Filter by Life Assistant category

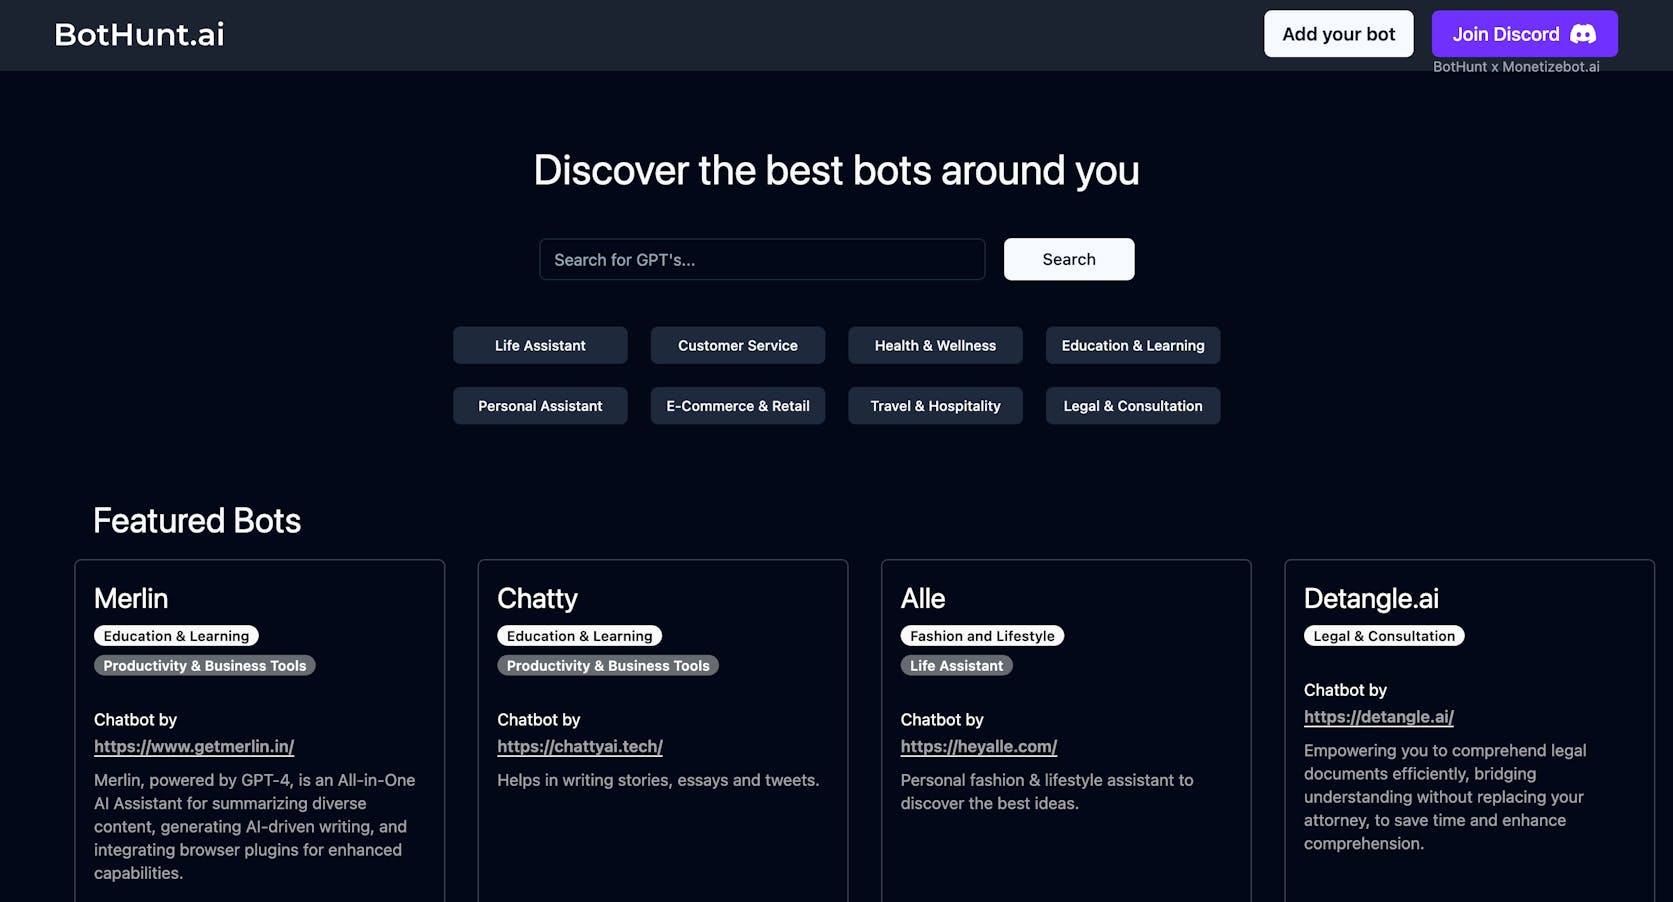pyautogui.click(x=540, y=345)
